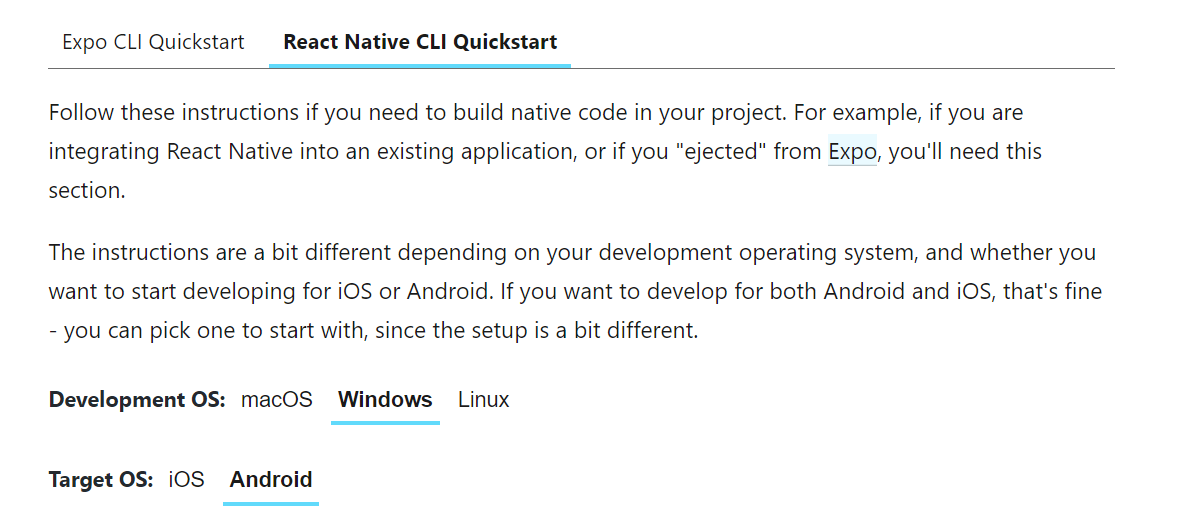
Task: Select the React Native CLI Quickstart tab
Action: [420, 41]
